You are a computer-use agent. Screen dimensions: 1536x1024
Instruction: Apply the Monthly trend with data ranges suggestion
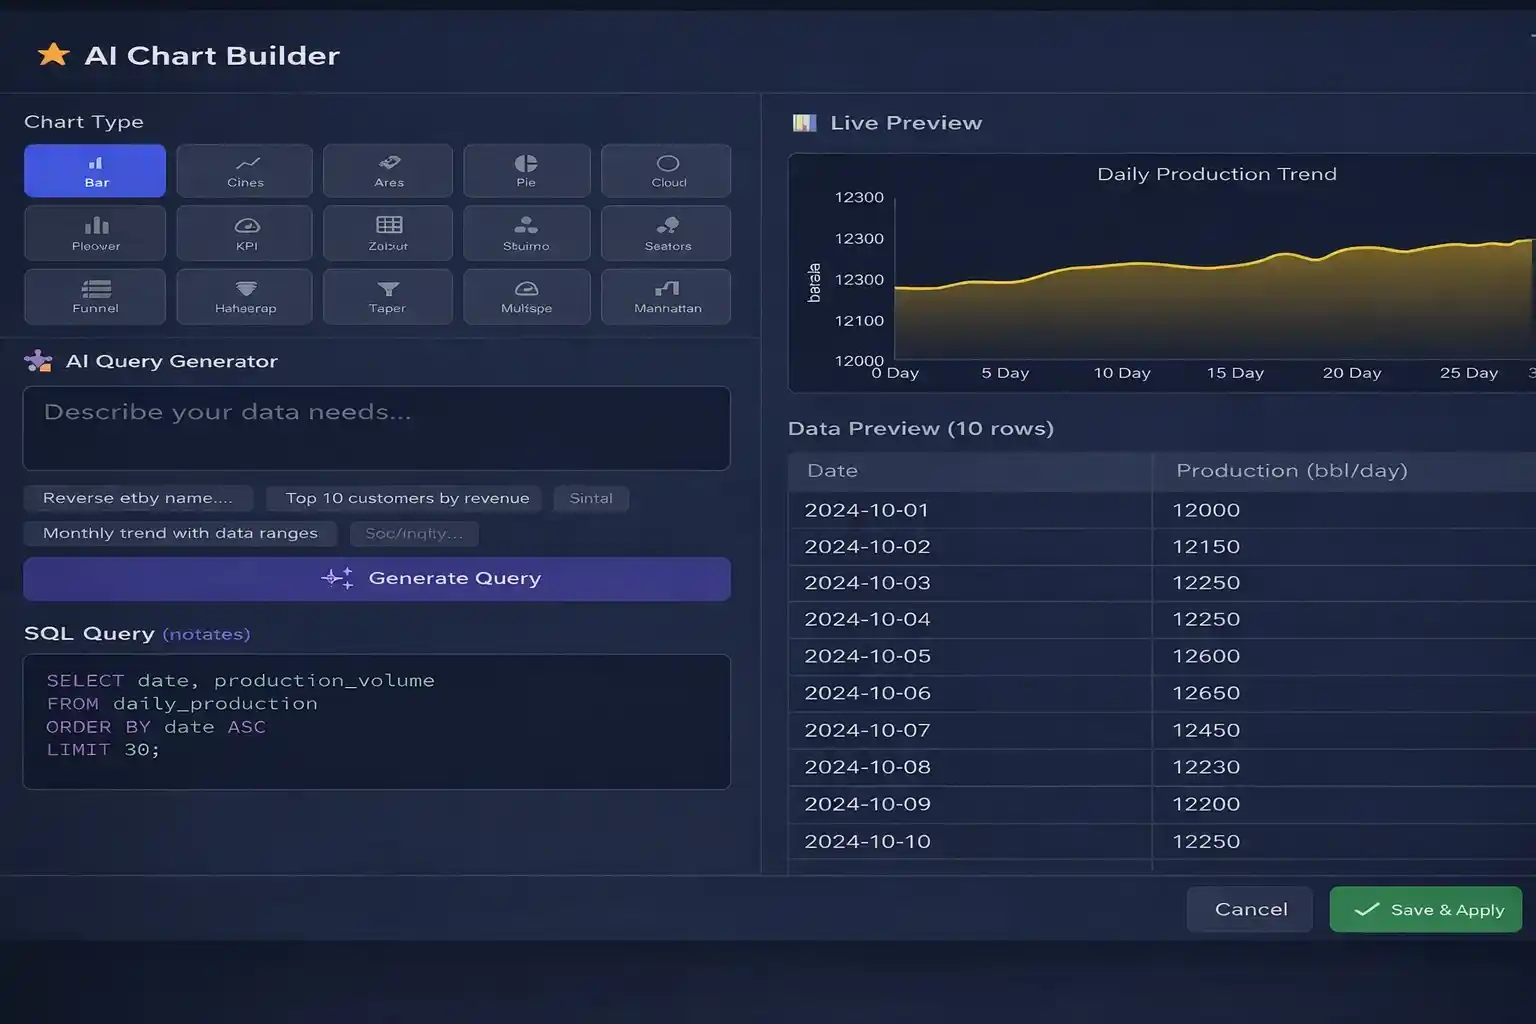pyautogui.click(x=180, y=533)
